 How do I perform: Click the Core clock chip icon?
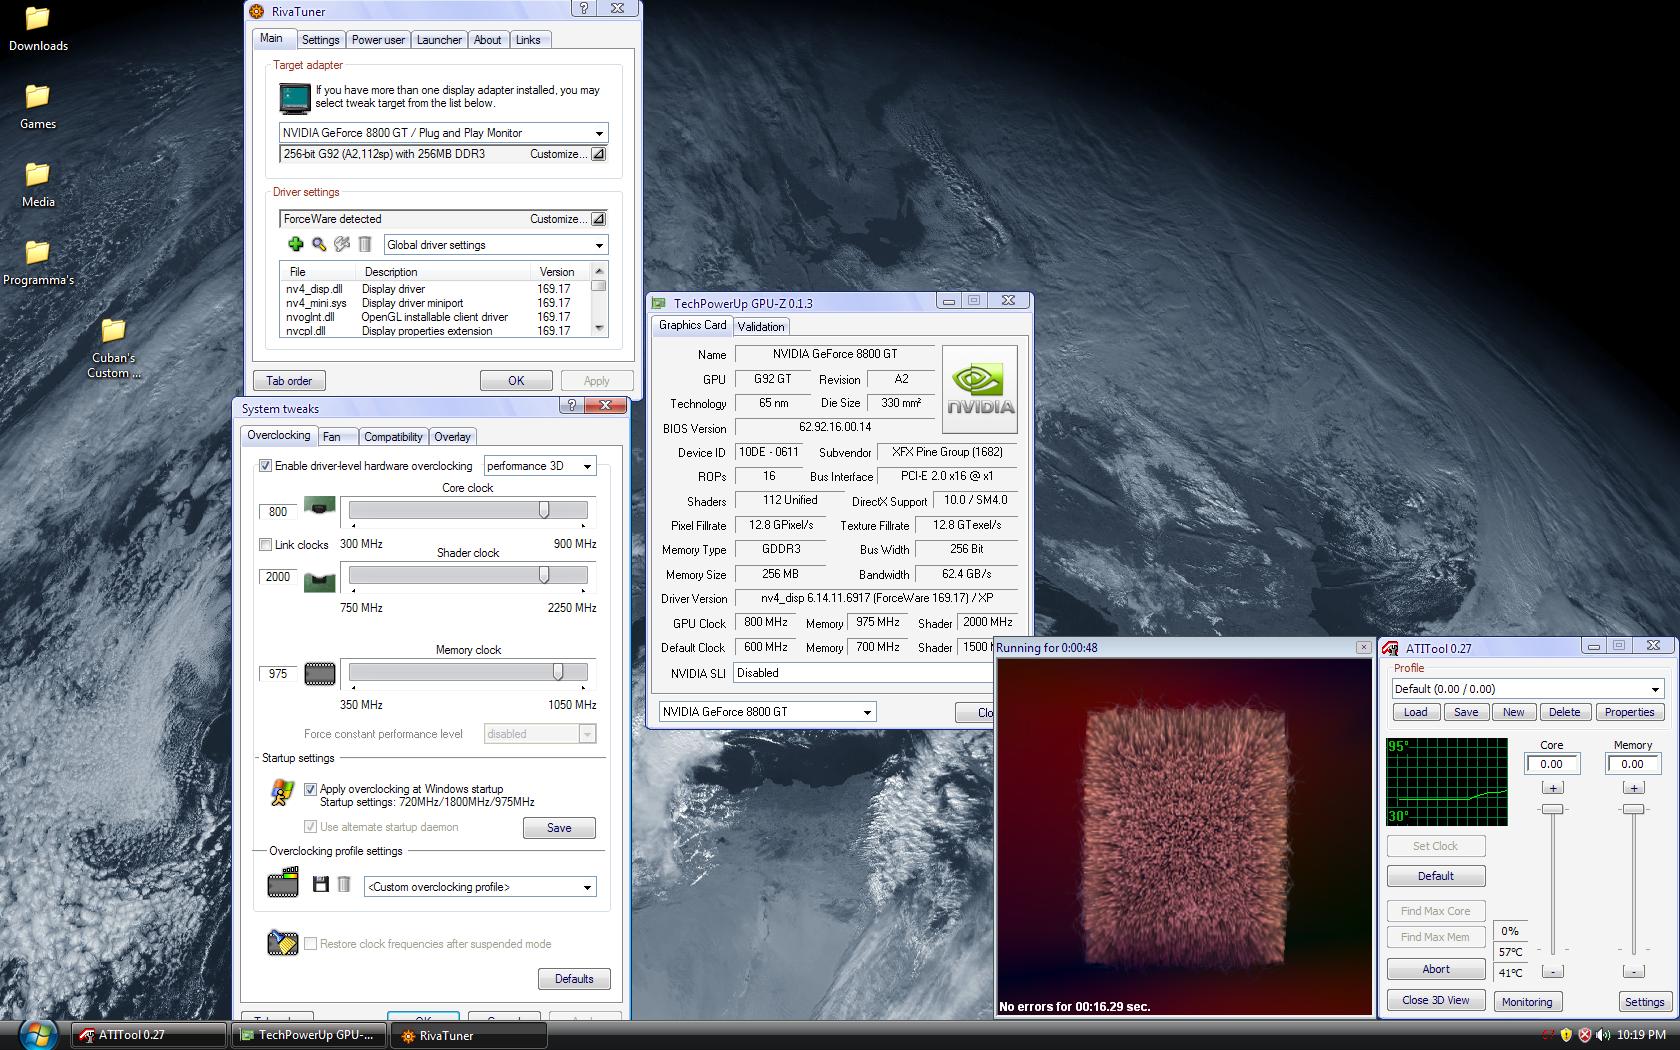319,507
